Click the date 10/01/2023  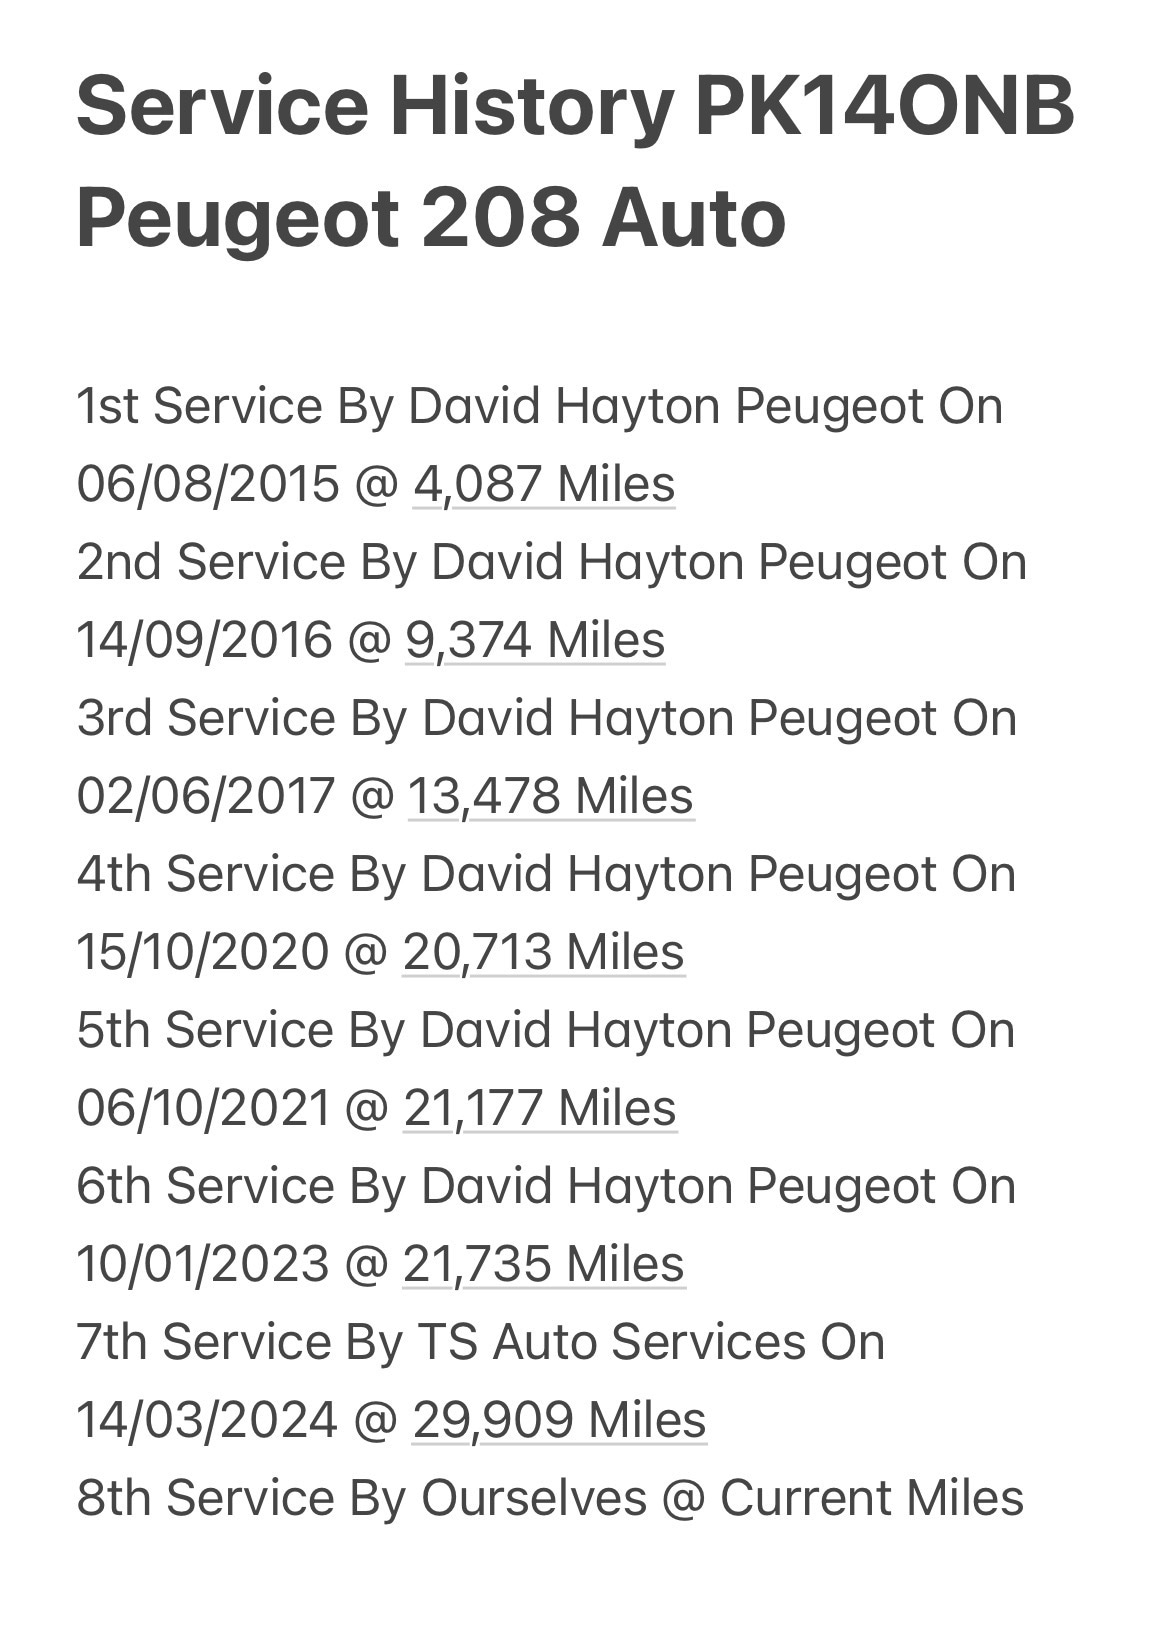[x=203, y=1265]
